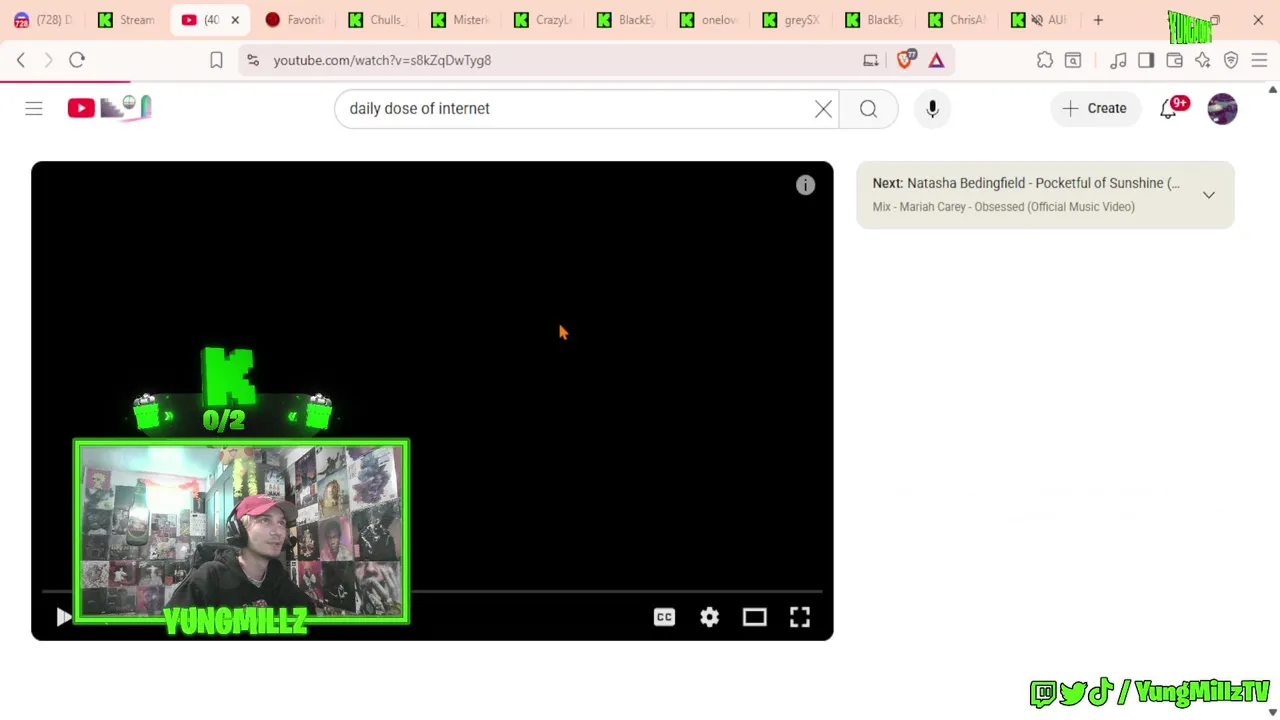Switch to the Stream tab

(128, 20)
